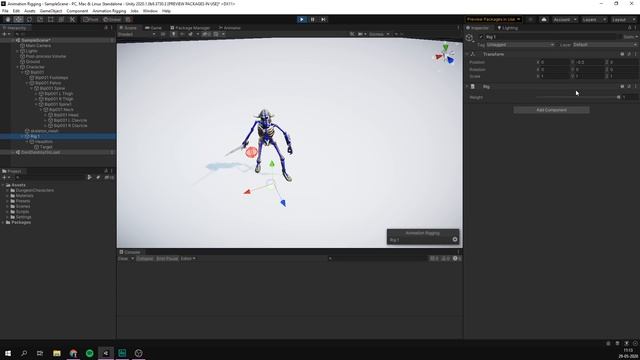
Task: Toggle grid snapping icon in toolbar
Action: [128, 20]
